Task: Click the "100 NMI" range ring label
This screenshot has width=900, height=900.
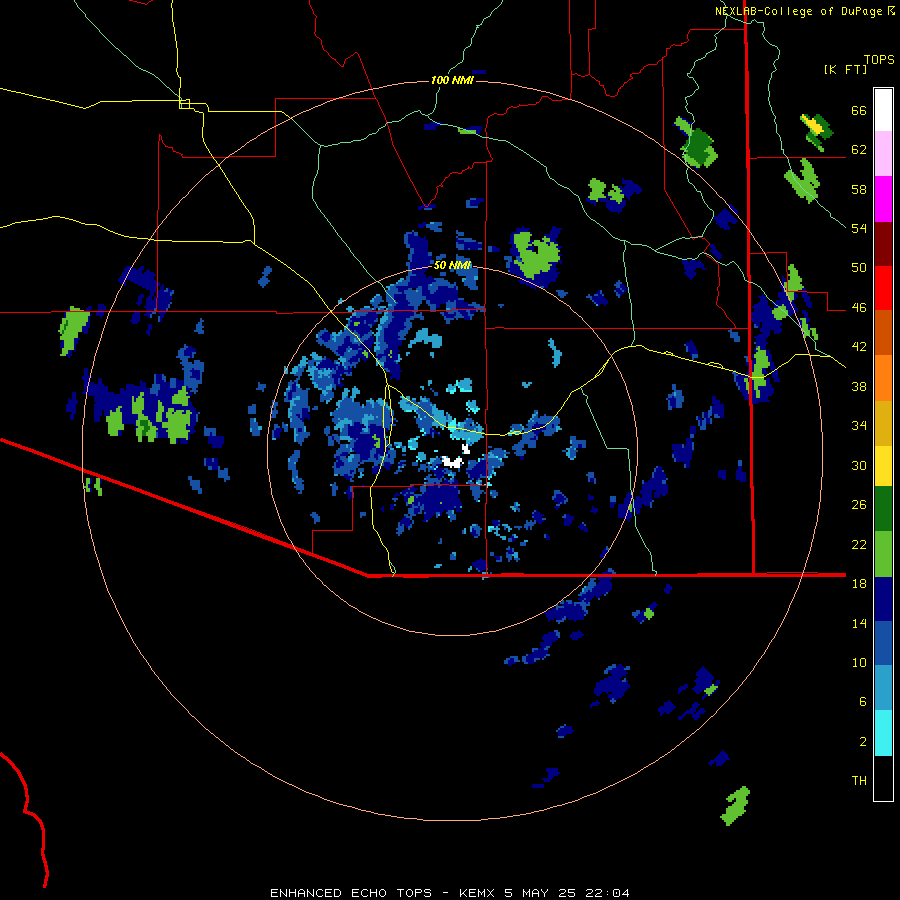Action: (452, 80)
